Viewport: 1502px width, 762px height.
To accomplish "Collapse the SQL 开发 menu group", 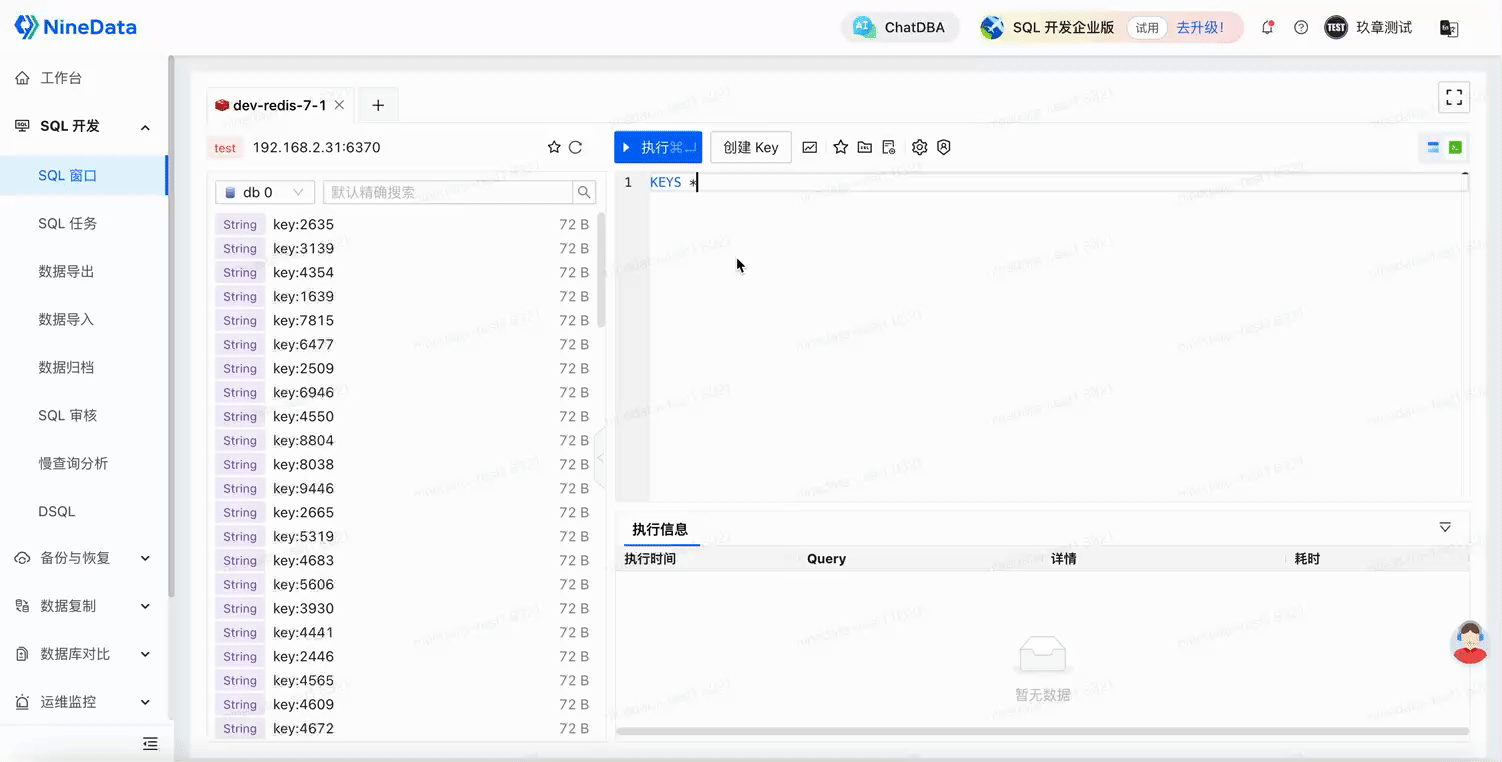I will coord(145,127).
